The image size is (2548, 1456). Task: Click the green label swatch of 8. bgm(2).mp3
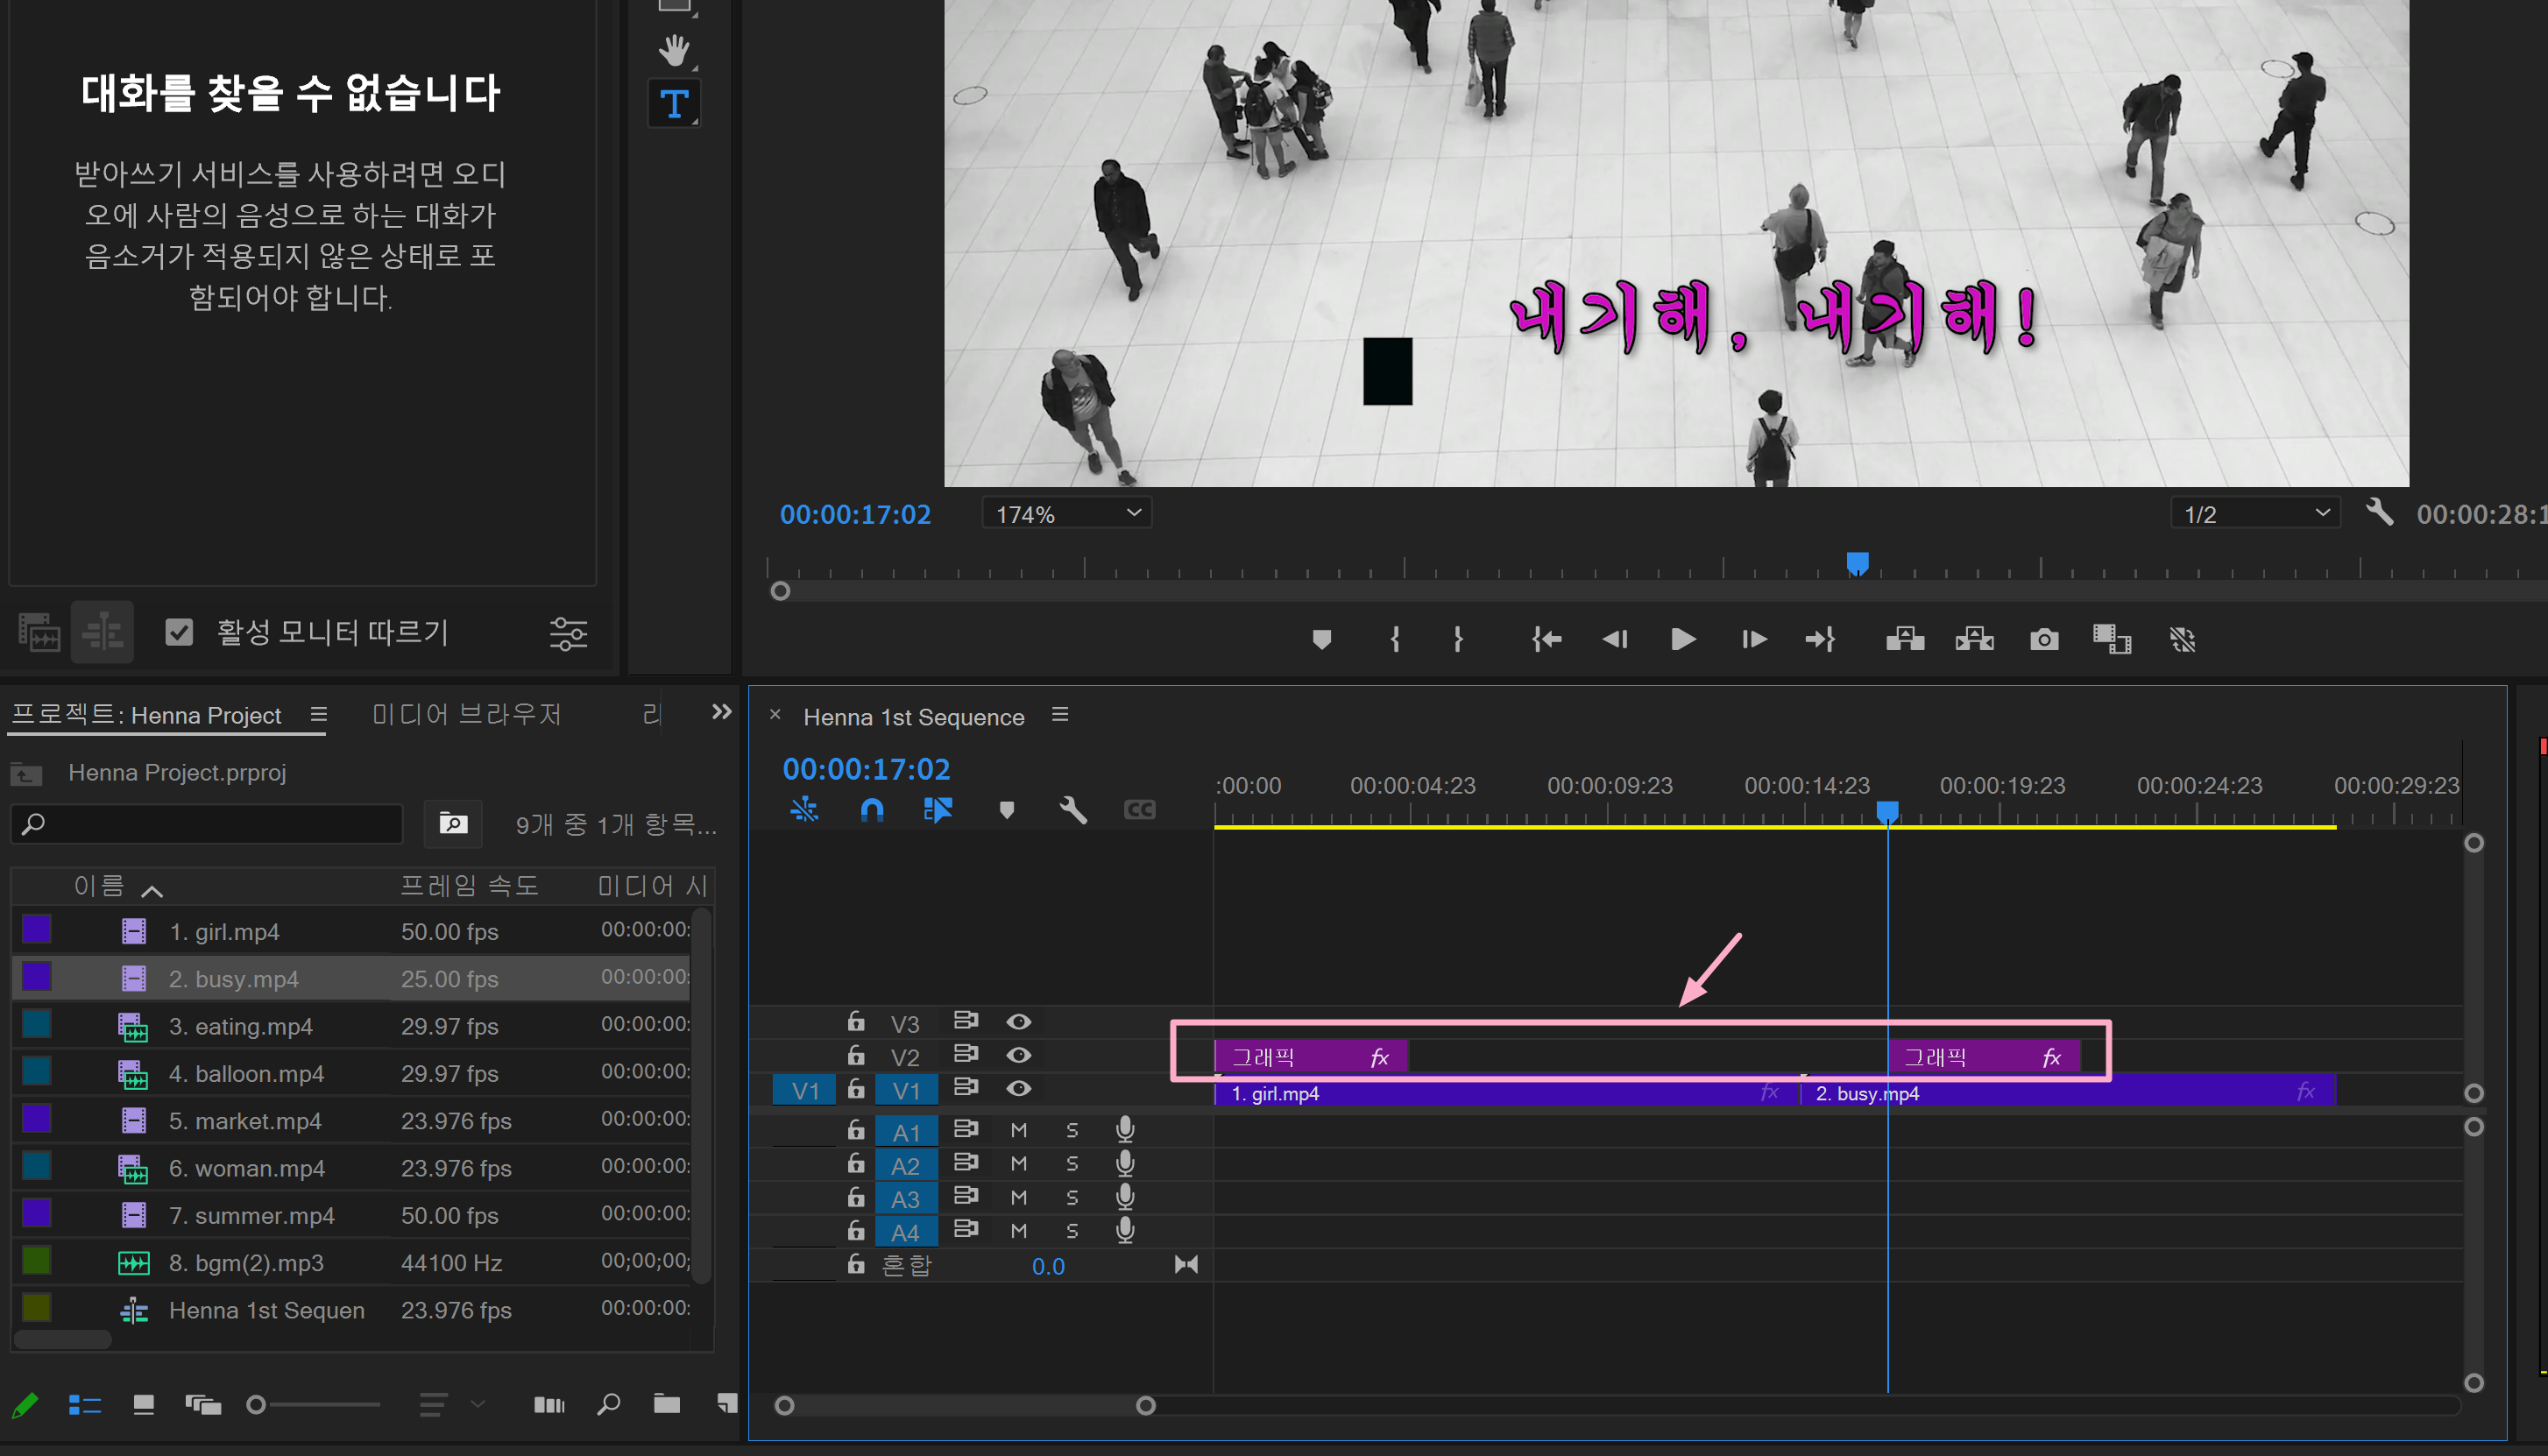(37, 1261)
